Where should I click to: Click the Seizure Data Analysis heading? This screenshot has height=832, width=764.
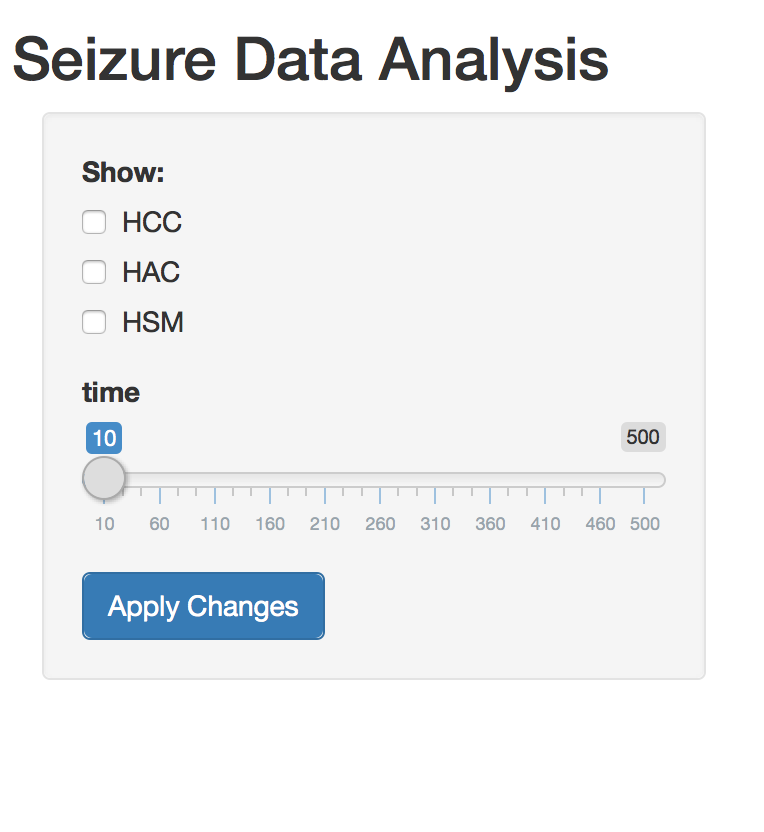point(310,59)
